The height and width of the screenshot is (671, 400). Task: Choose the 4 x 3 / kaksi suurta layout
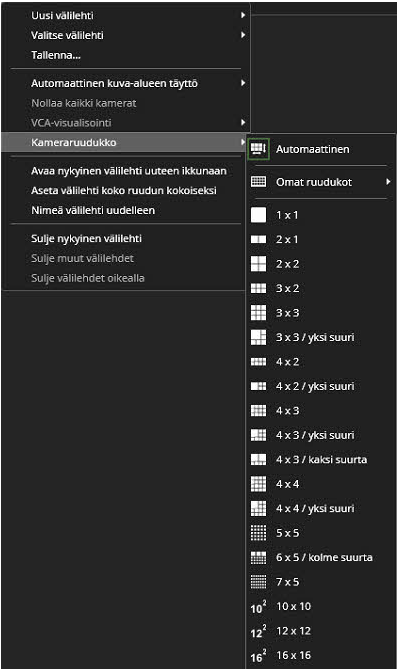pyautogui.click(x=321, y=460)
